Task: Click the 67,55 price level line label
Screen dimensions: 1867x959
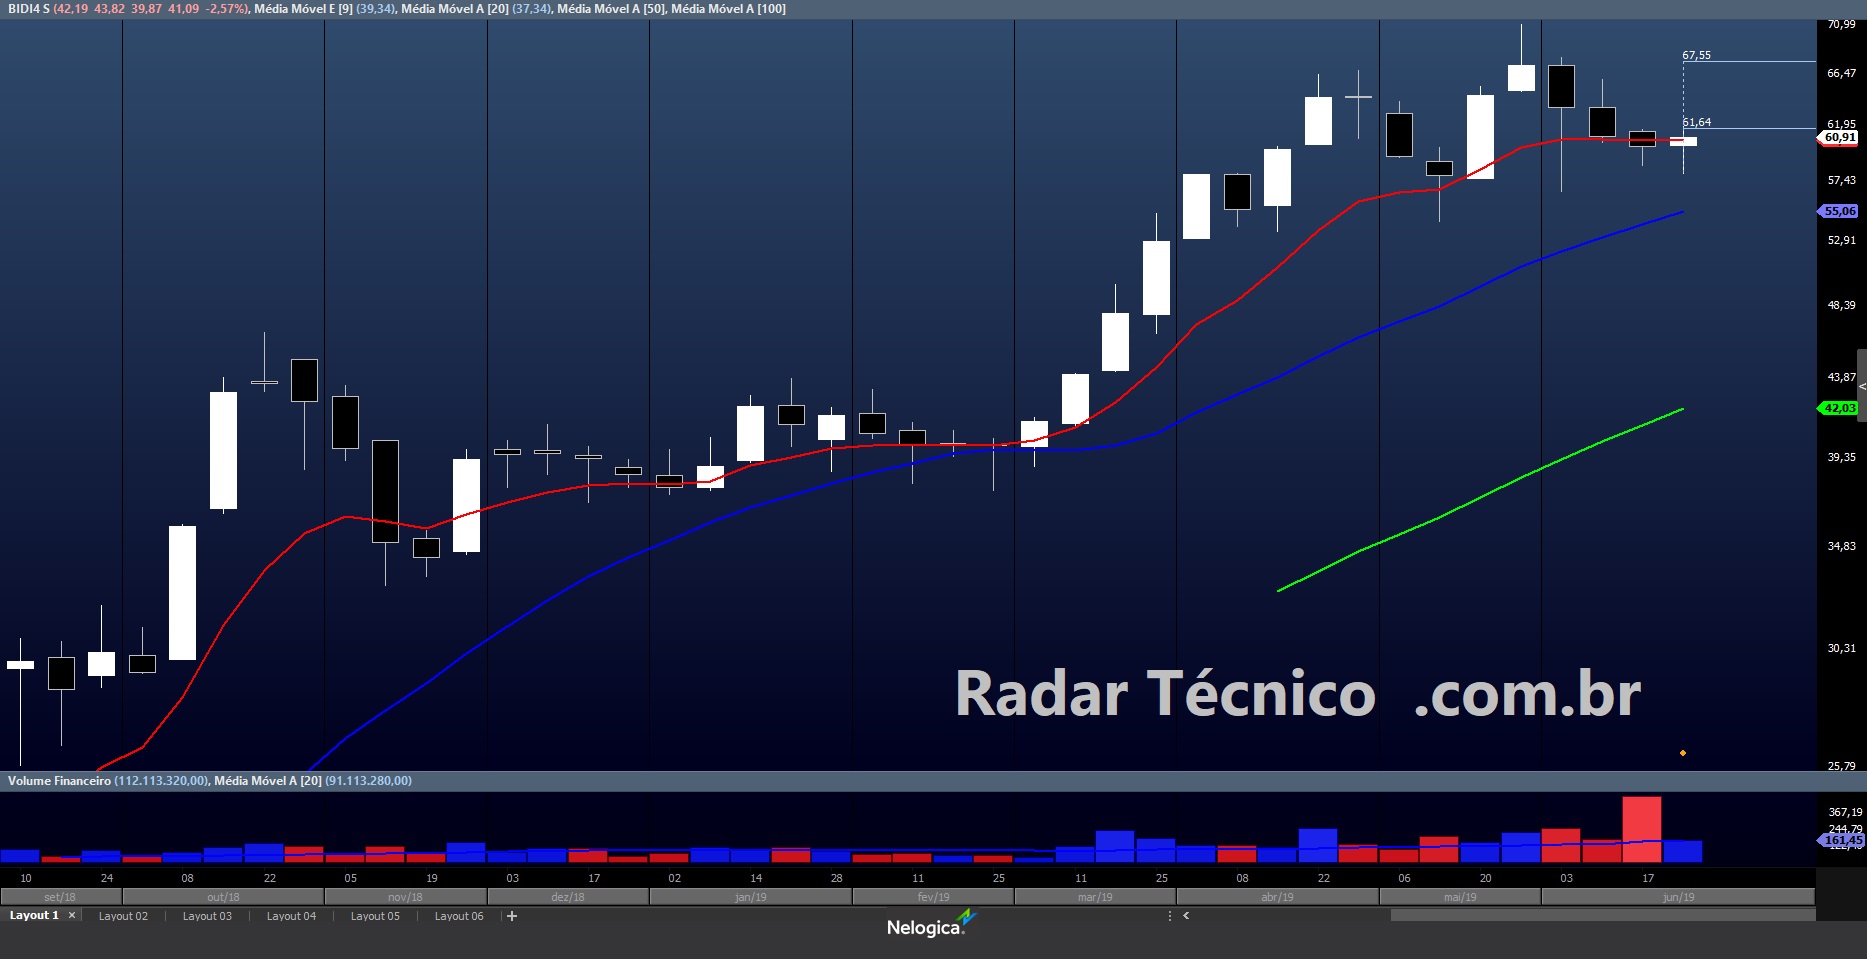Action: (x=1696, y=56)
